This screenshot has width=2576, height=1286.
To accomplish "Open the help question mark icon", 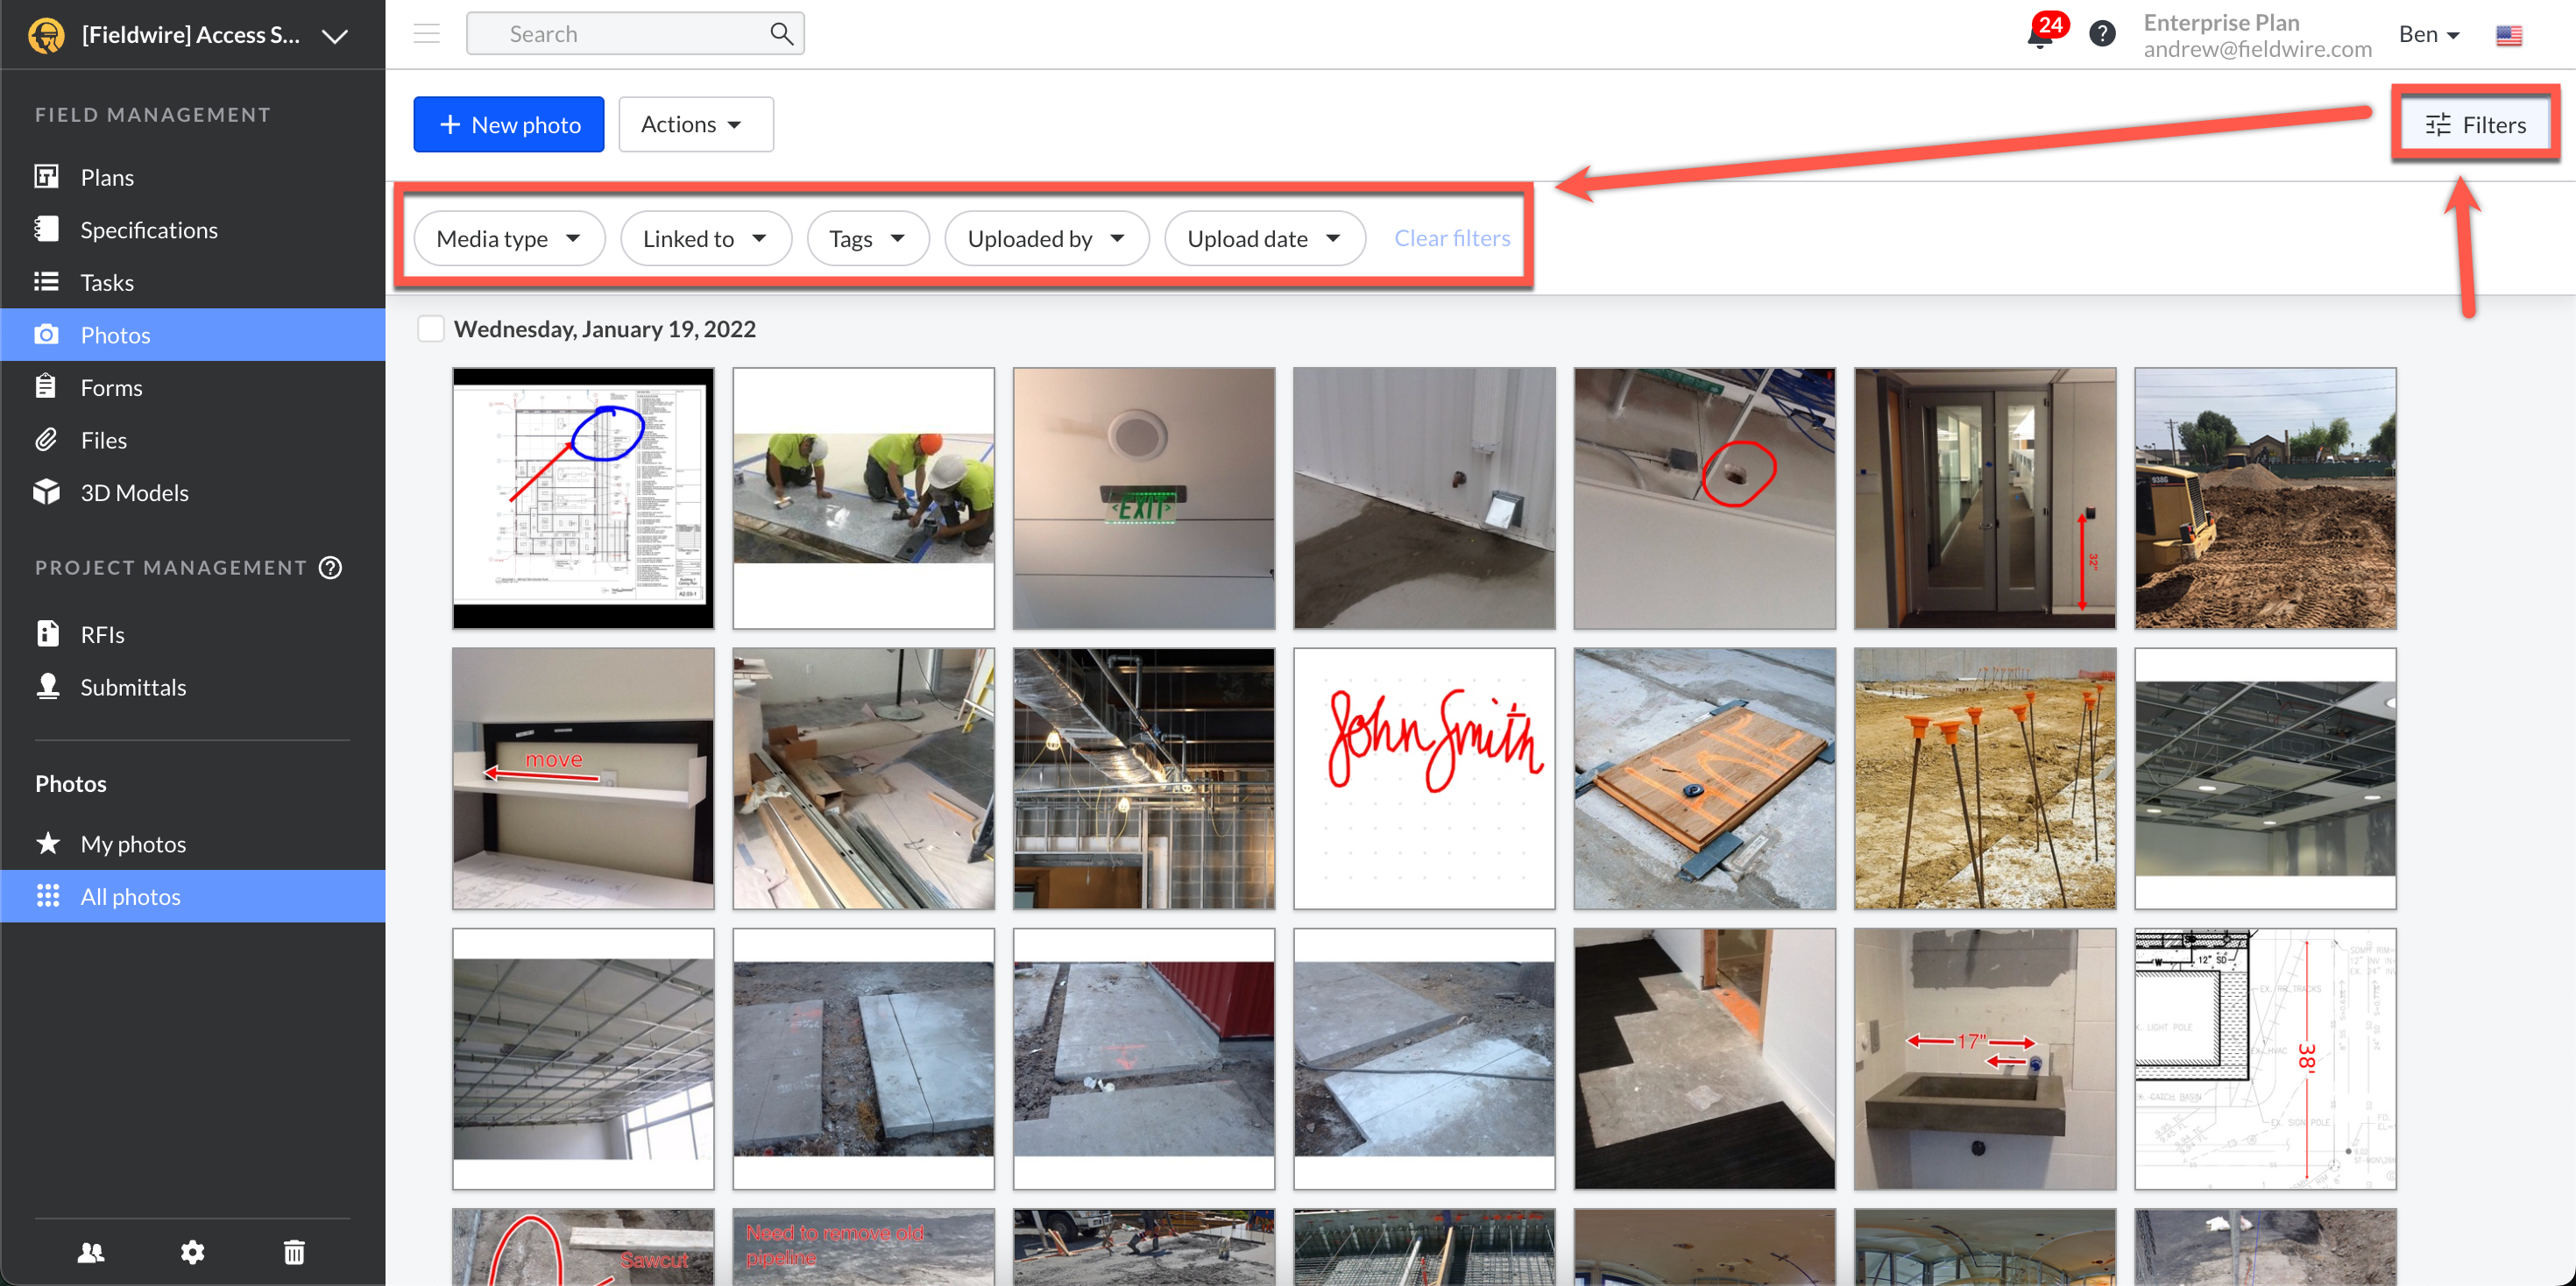I will [x=2102, y=35].
